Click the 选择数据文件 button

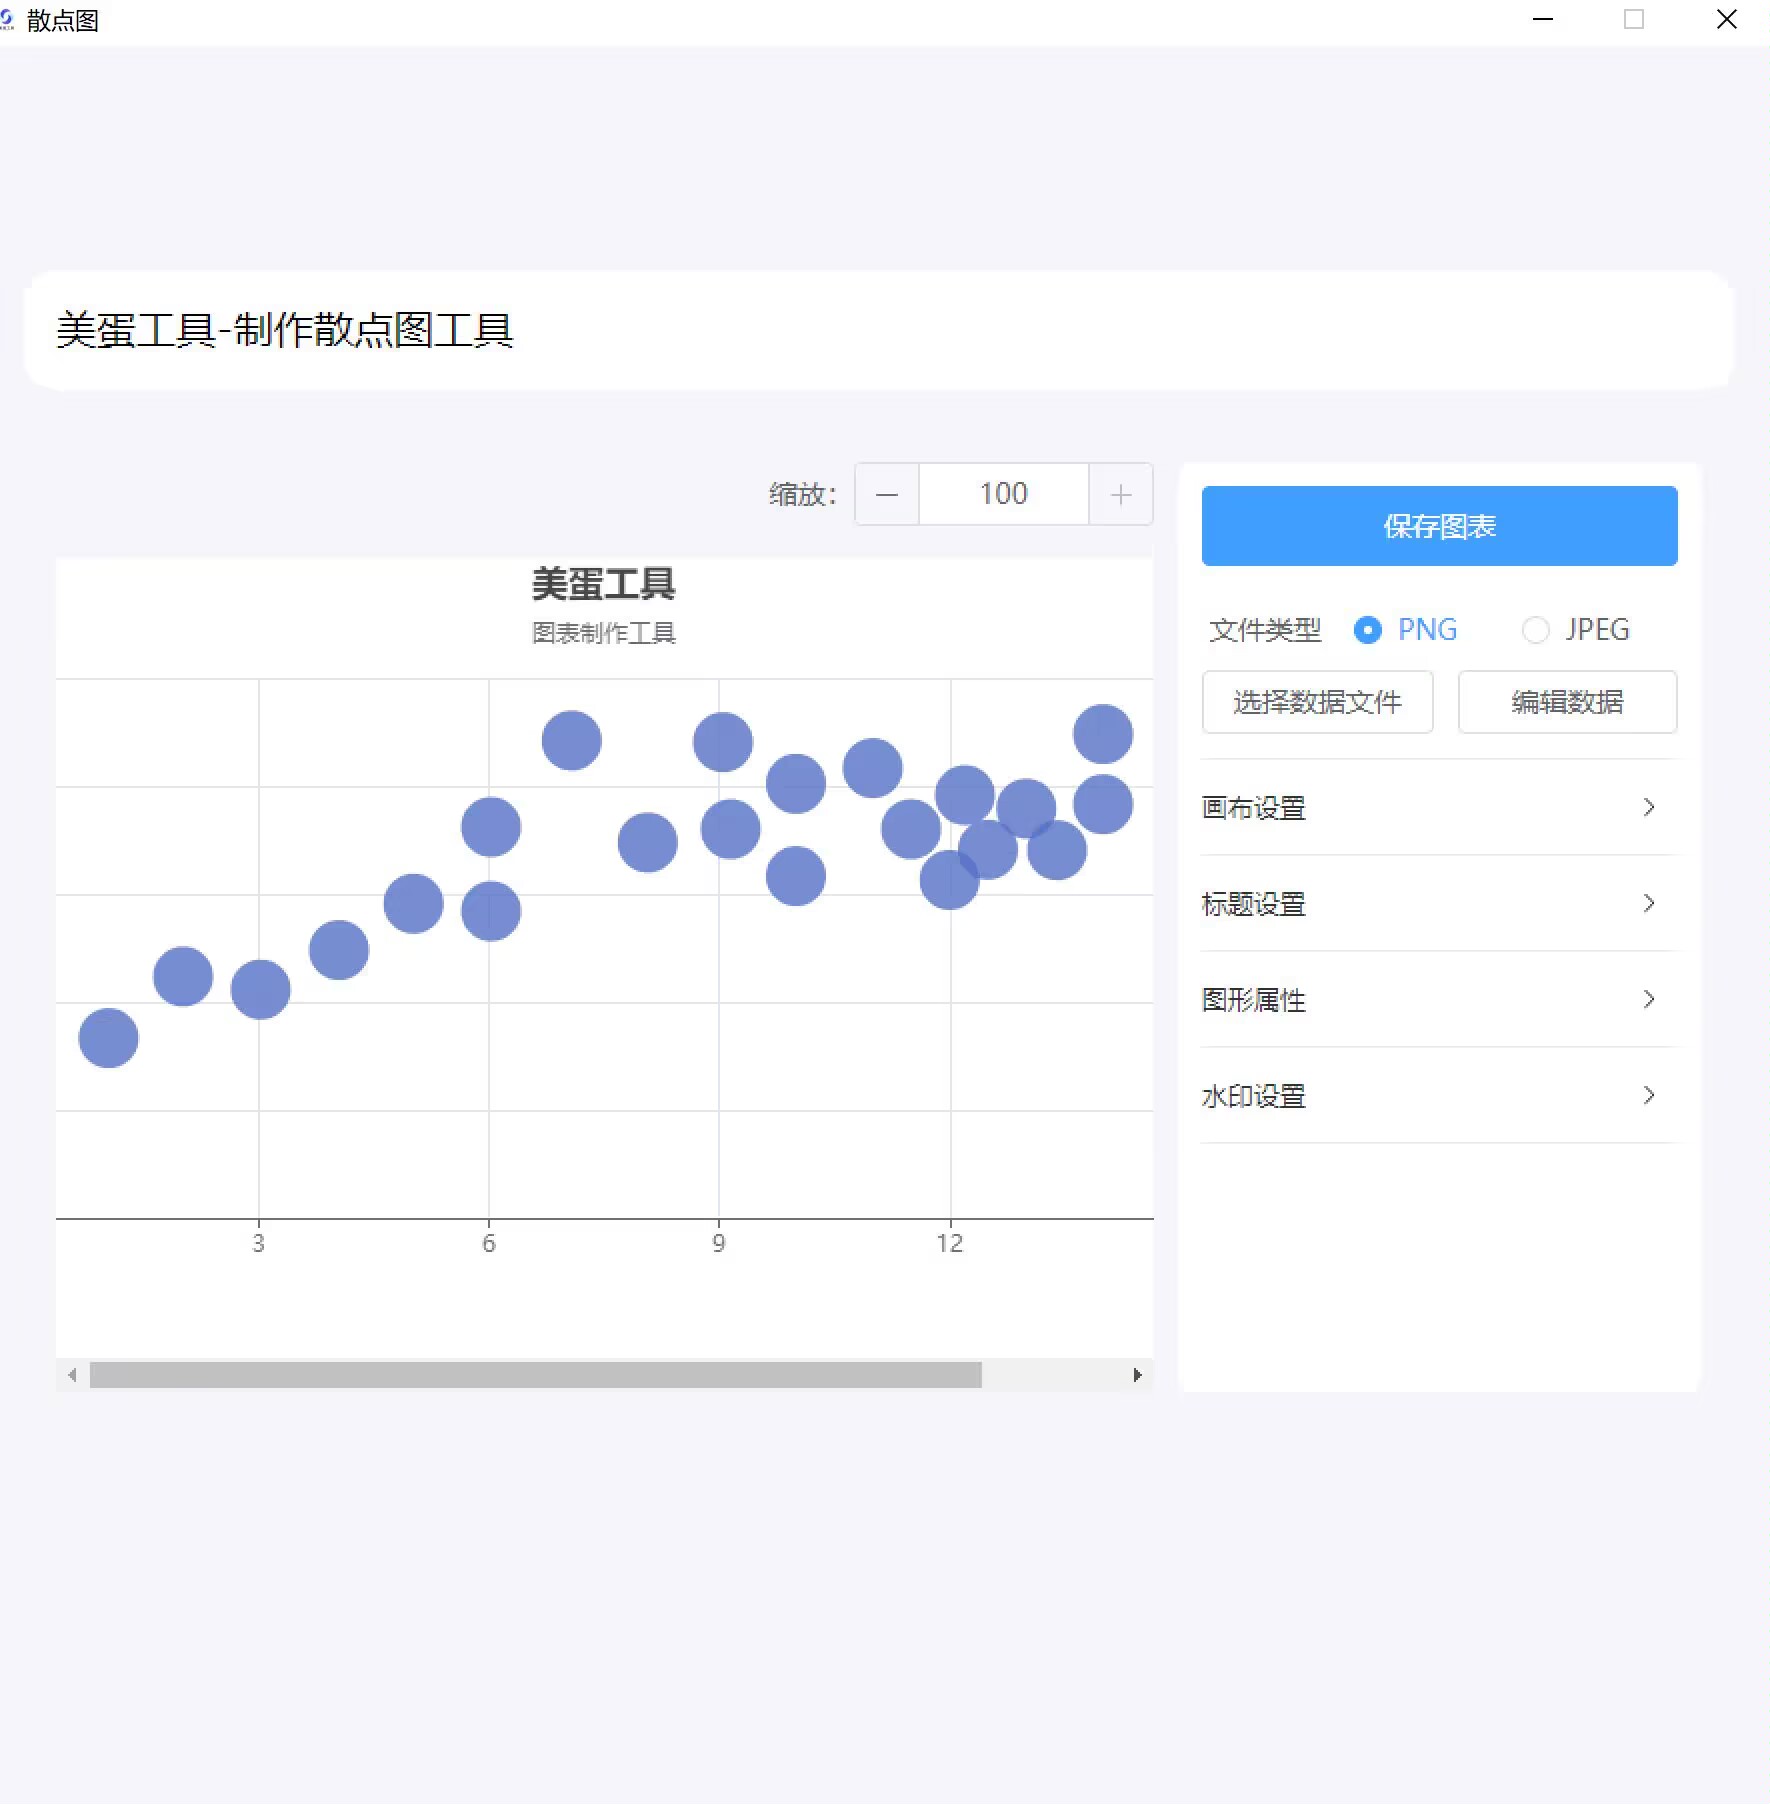pyautogui.click(x=1317, y=702)
